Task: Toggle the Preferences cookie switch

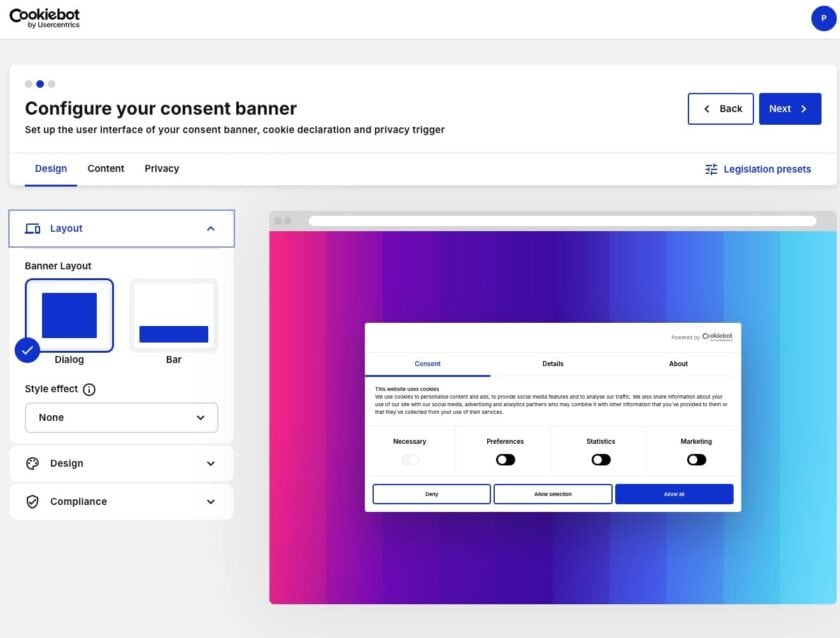Action: 505,460
